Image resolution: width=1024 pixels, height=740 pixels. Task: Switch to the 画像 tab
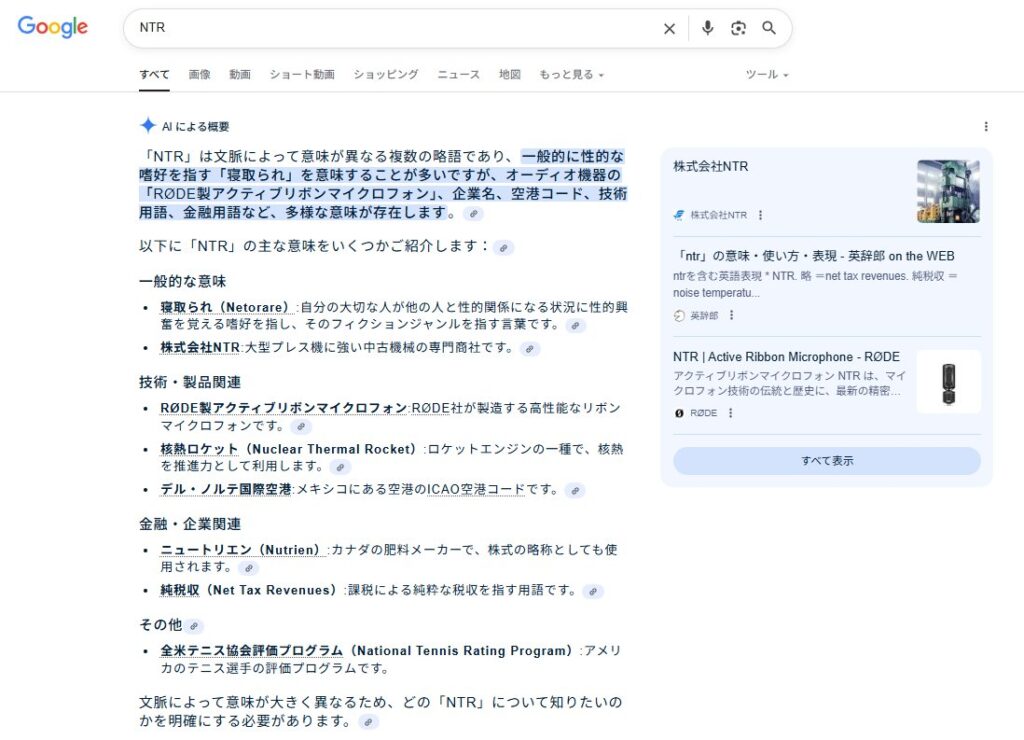tap(199, 75)
